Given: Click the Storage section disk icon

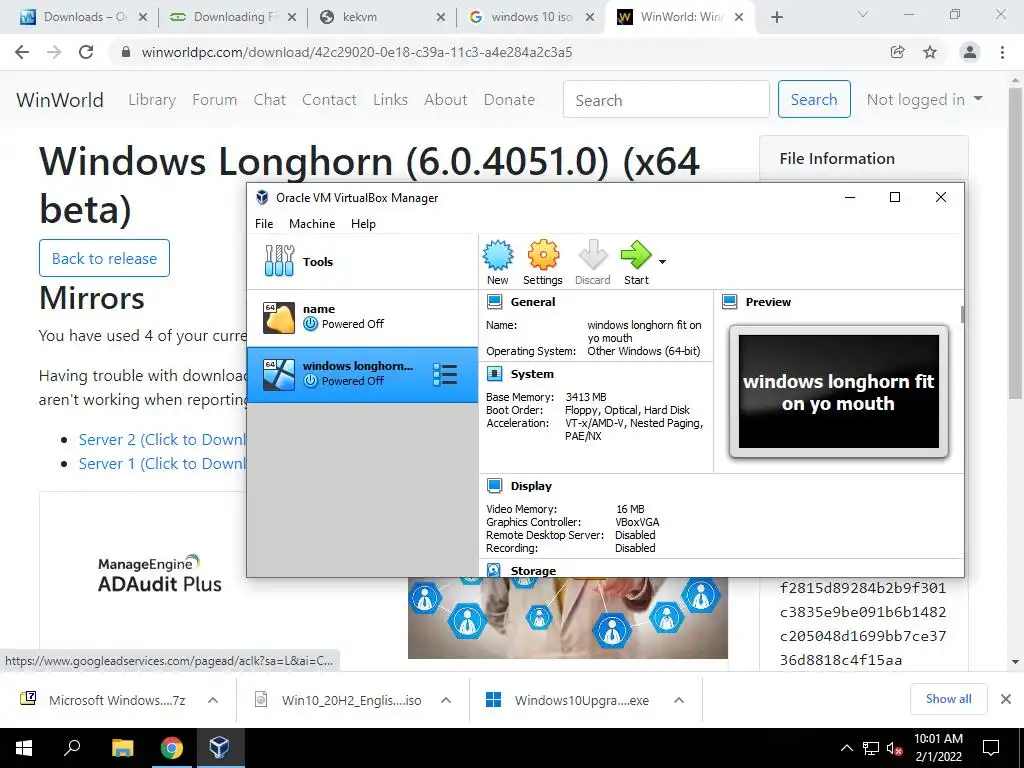Looking at the screenshot, I should tap(494, 570).
